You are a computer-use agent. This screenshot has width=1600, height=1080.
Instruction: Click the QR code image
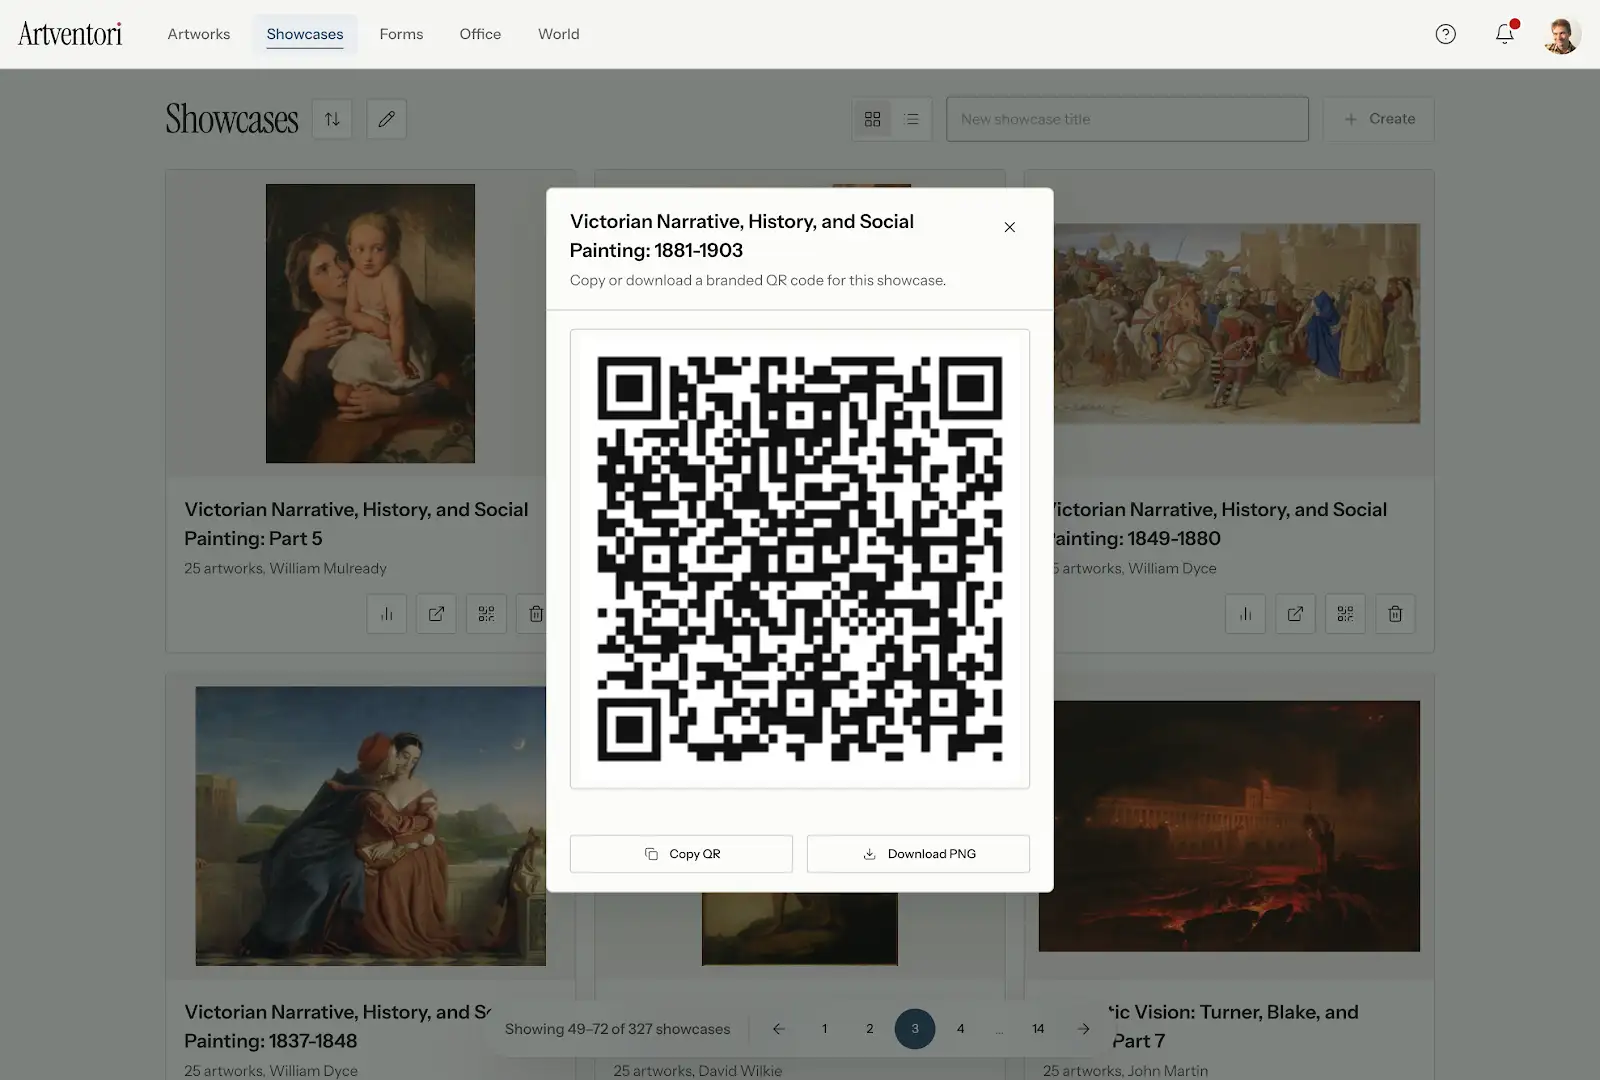(x=800, y=559)
